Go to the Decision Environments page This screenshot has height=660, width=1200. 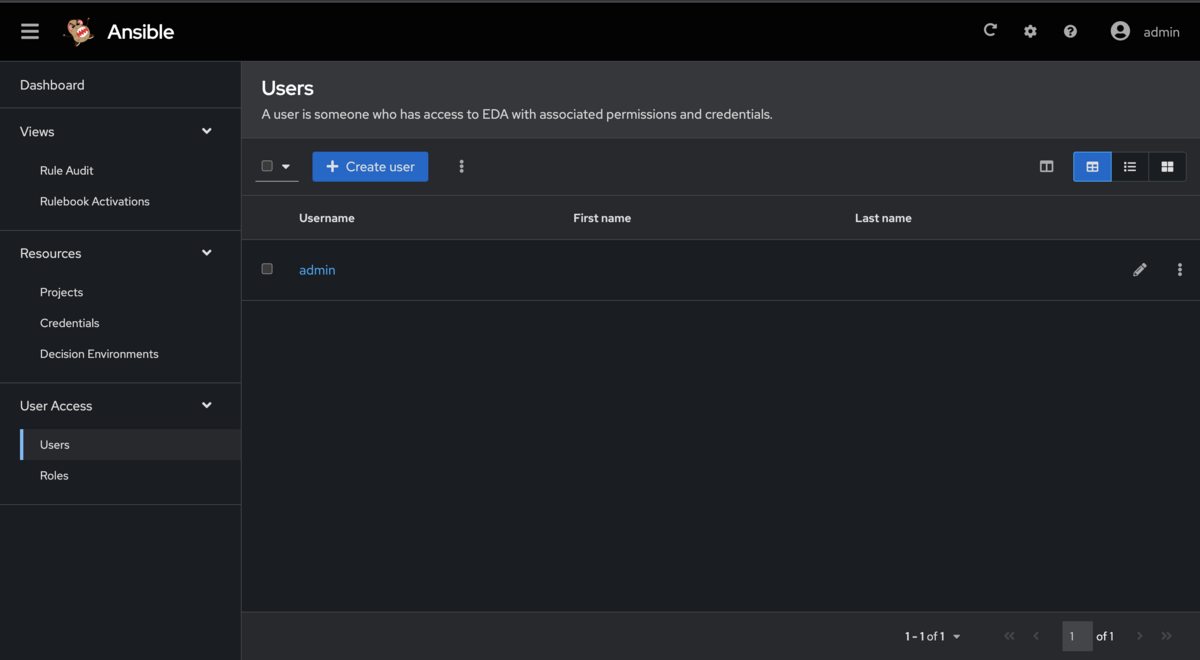click(x=98, y=353)
